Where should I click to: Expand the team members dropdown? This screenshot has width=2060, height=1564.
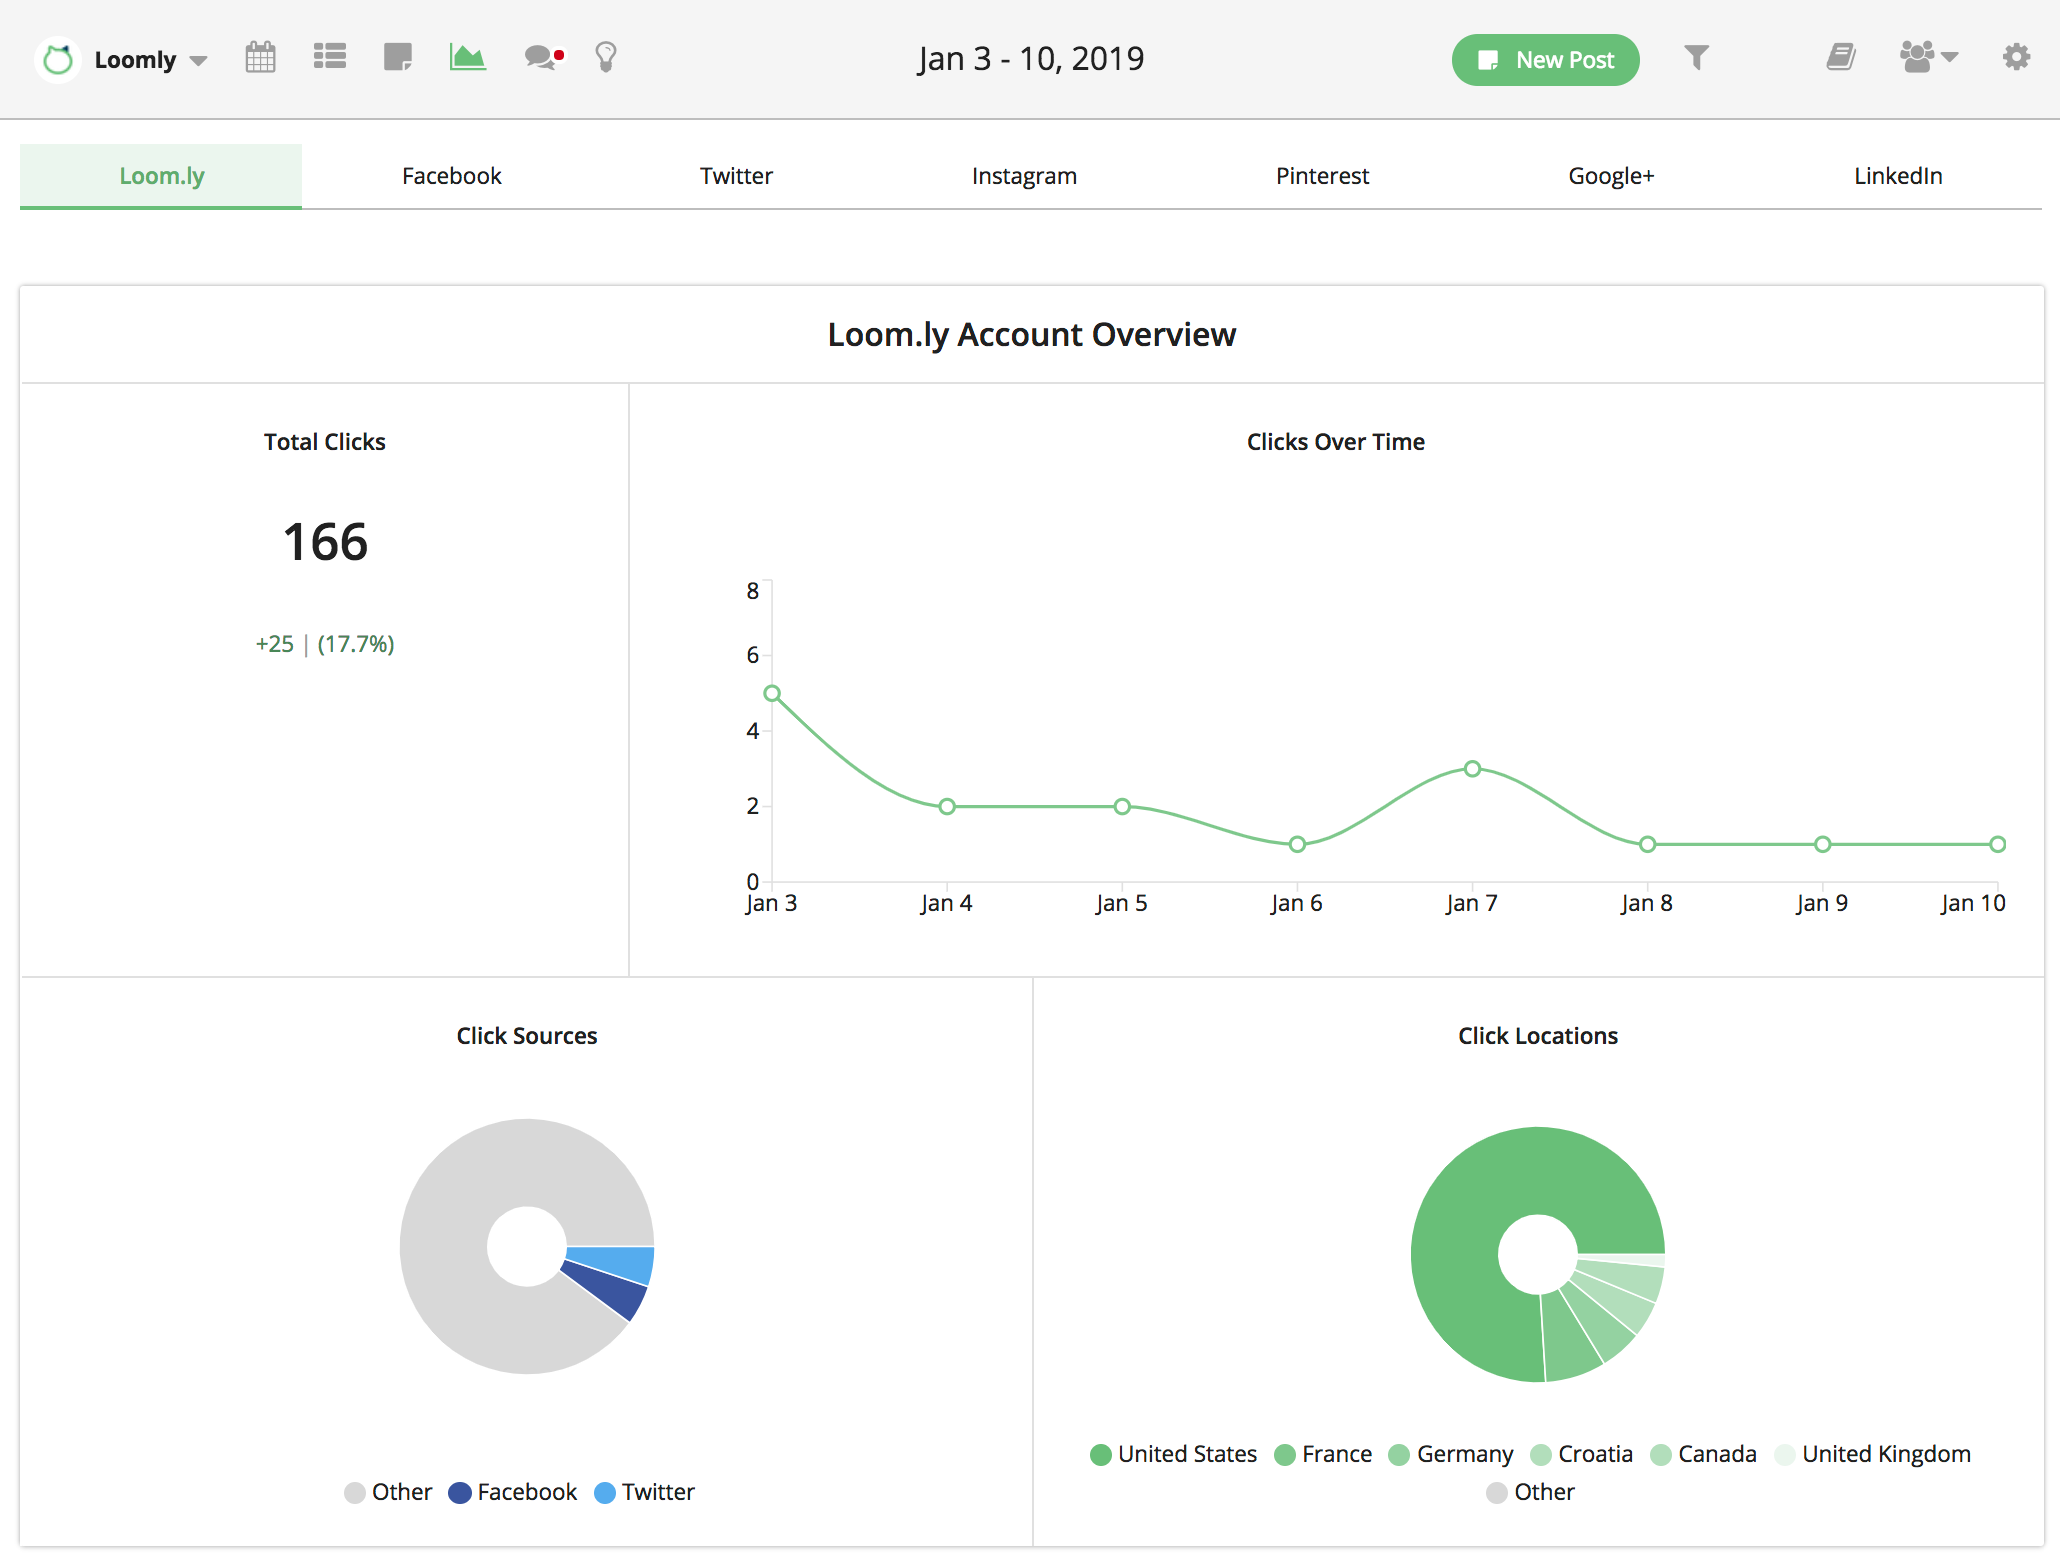(1928, 57)
